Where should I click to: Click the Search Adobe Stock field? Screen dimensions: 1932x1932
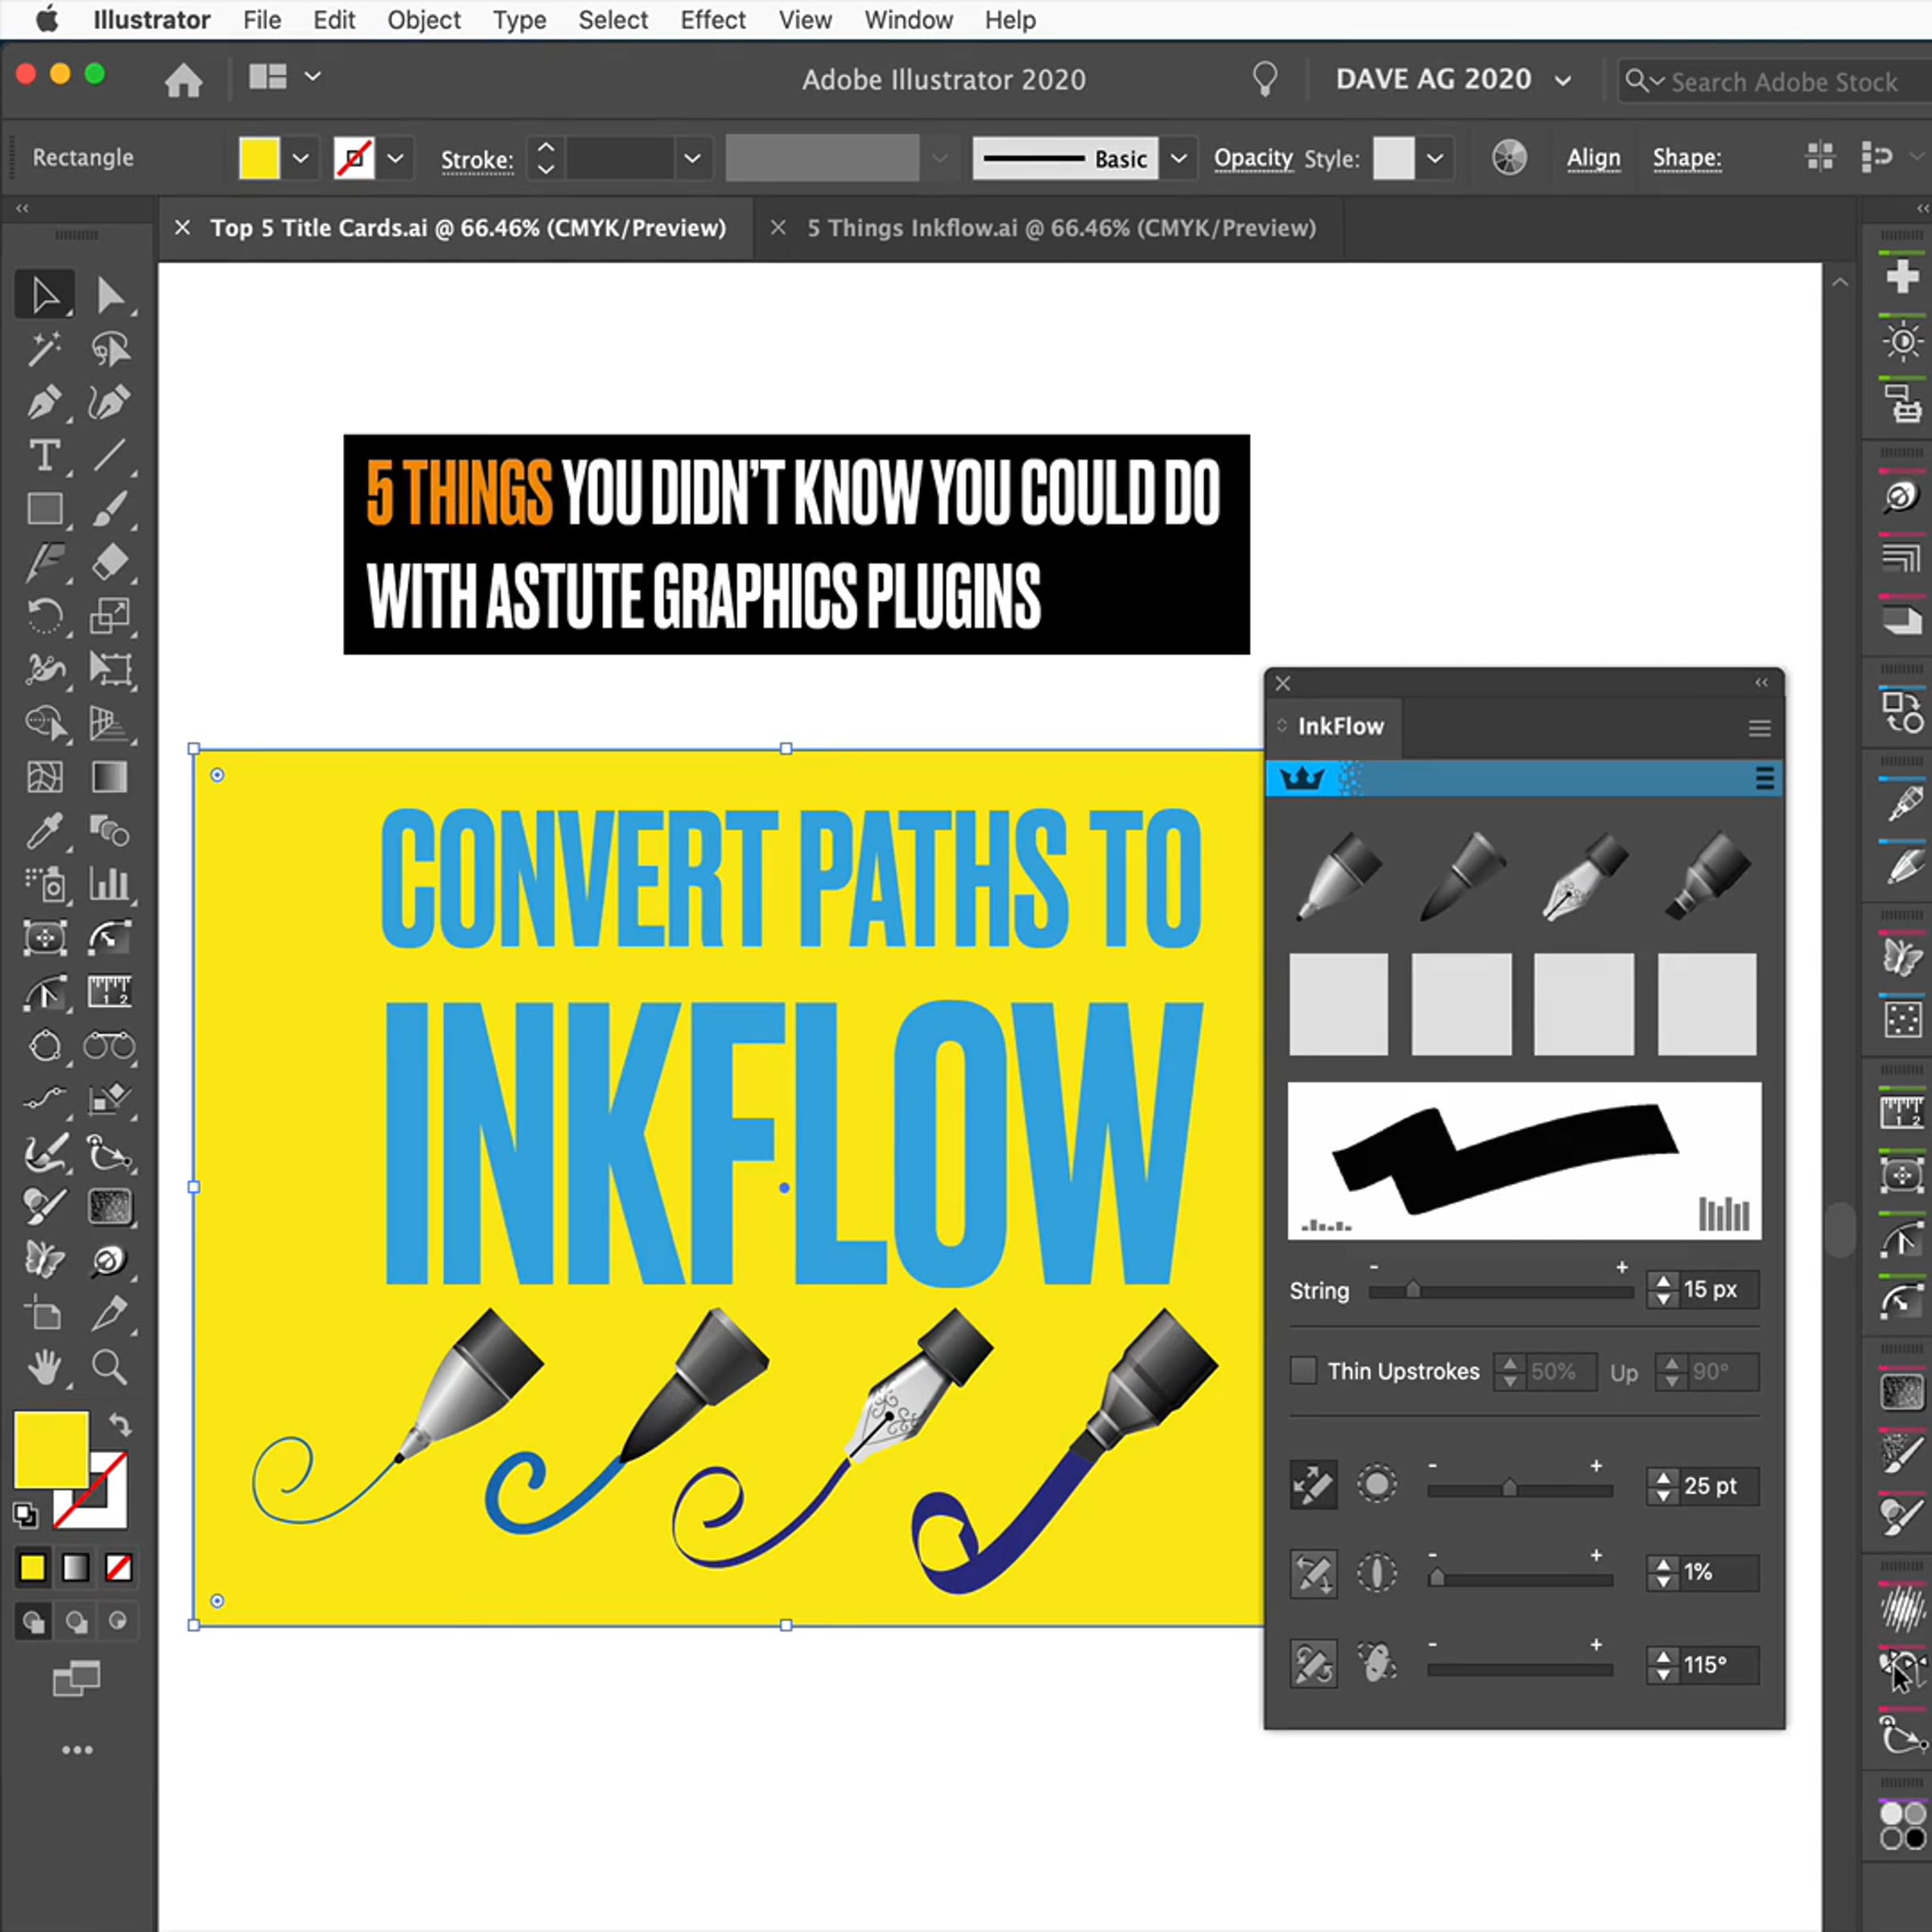pos(1774,81)
